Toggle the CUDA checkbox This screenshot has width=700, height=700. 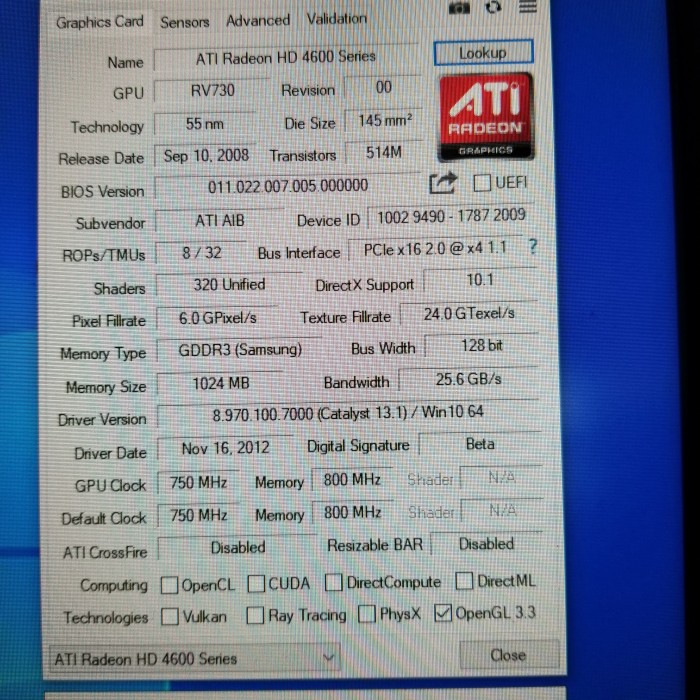[x=256, y=583]
